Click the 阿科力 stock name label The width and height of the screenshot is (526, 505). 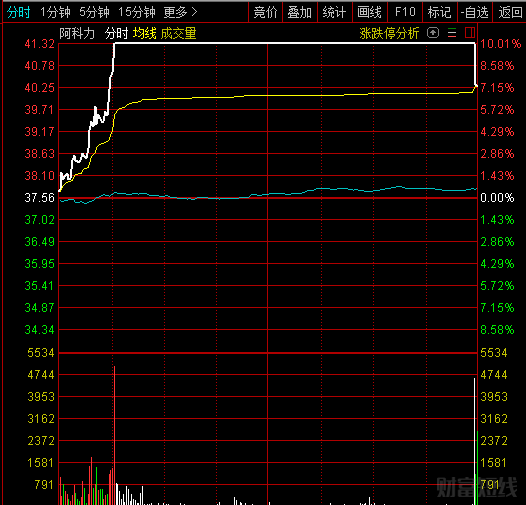point(77,33)
